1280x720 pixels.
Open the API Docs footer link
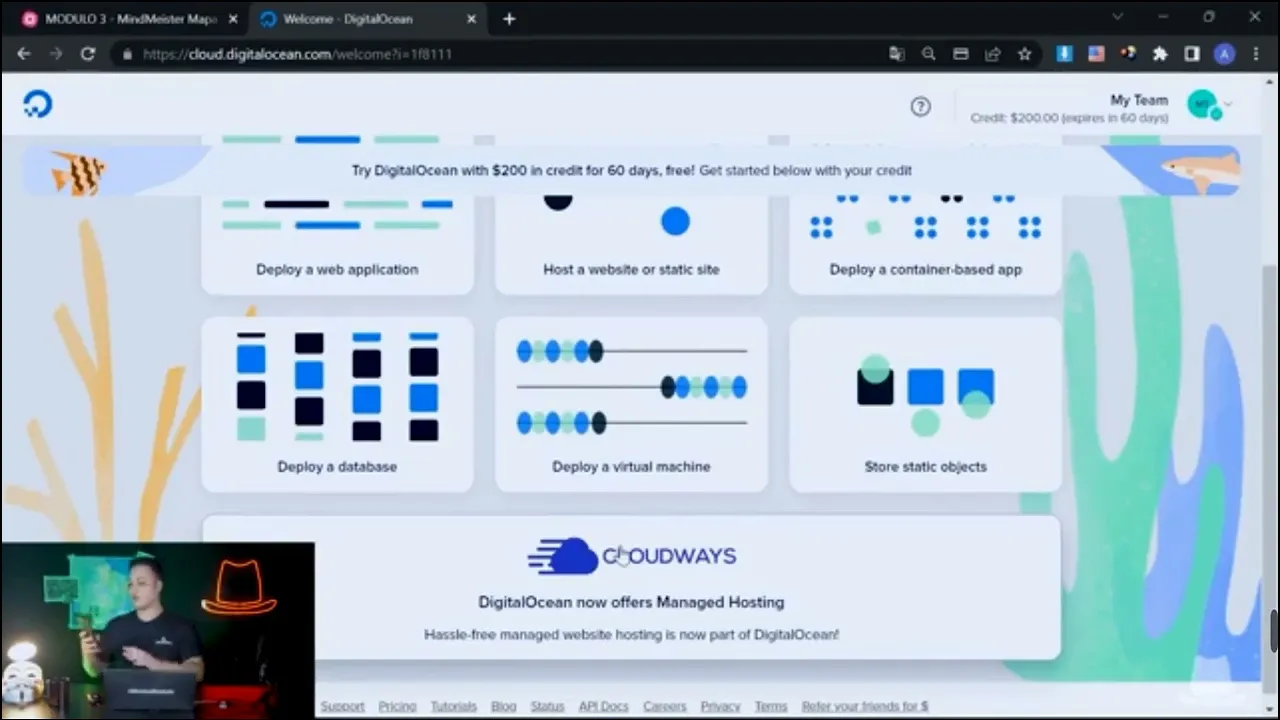click(603, 706)
